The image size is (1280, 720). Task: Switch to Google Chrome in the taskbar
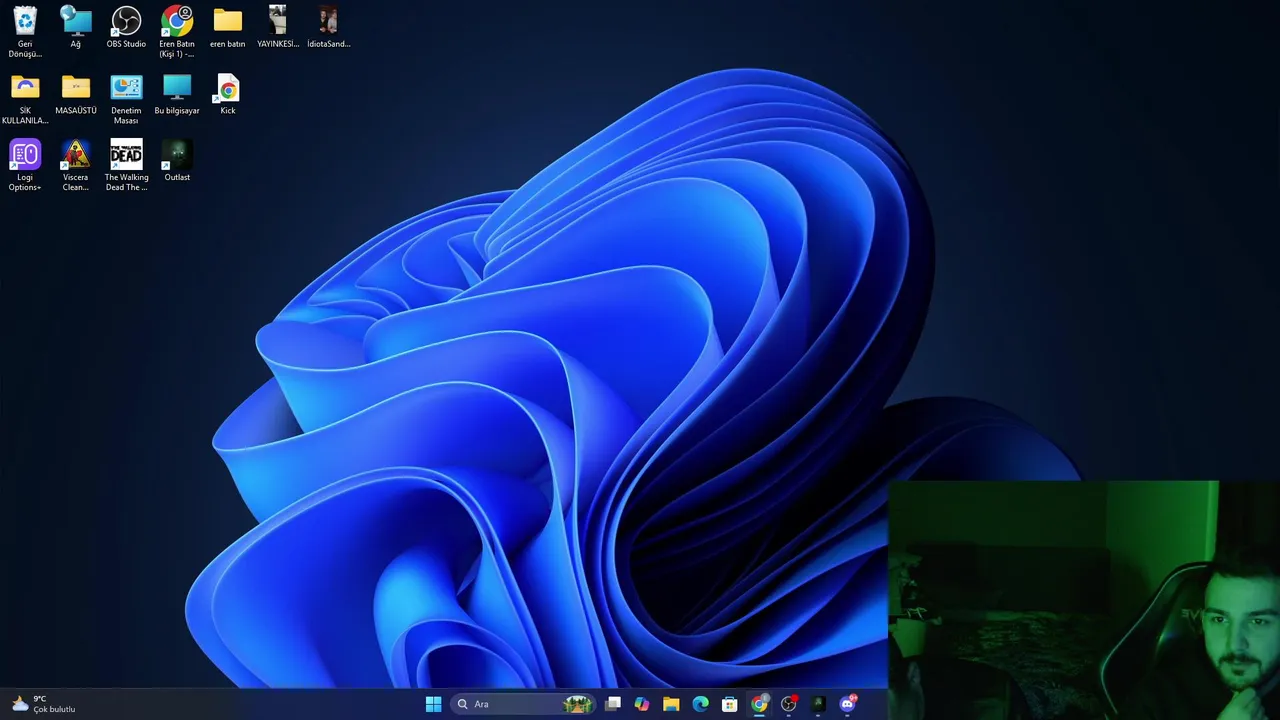[x=759, y=704]
